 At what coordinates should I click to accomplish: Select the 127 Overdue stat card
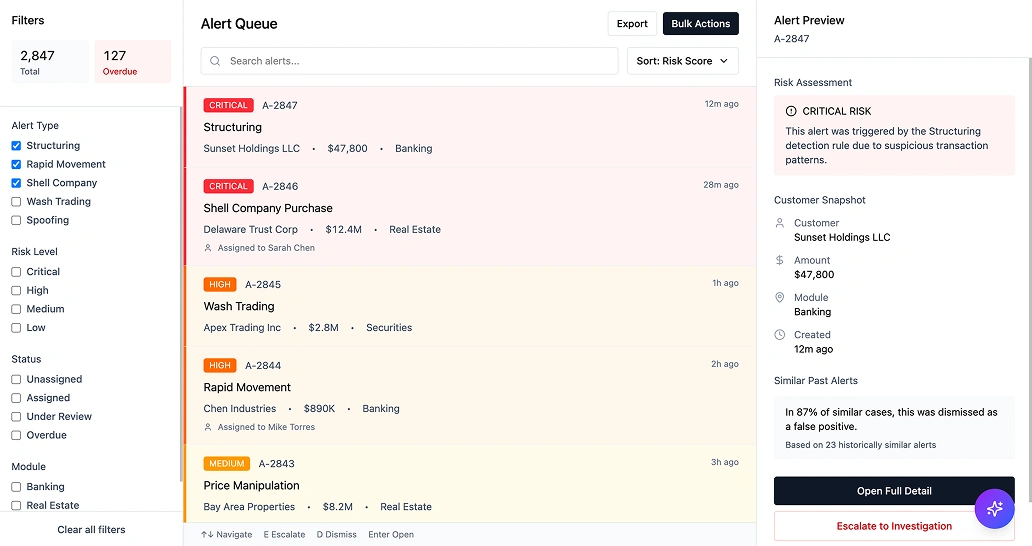[x=133, y=62]
